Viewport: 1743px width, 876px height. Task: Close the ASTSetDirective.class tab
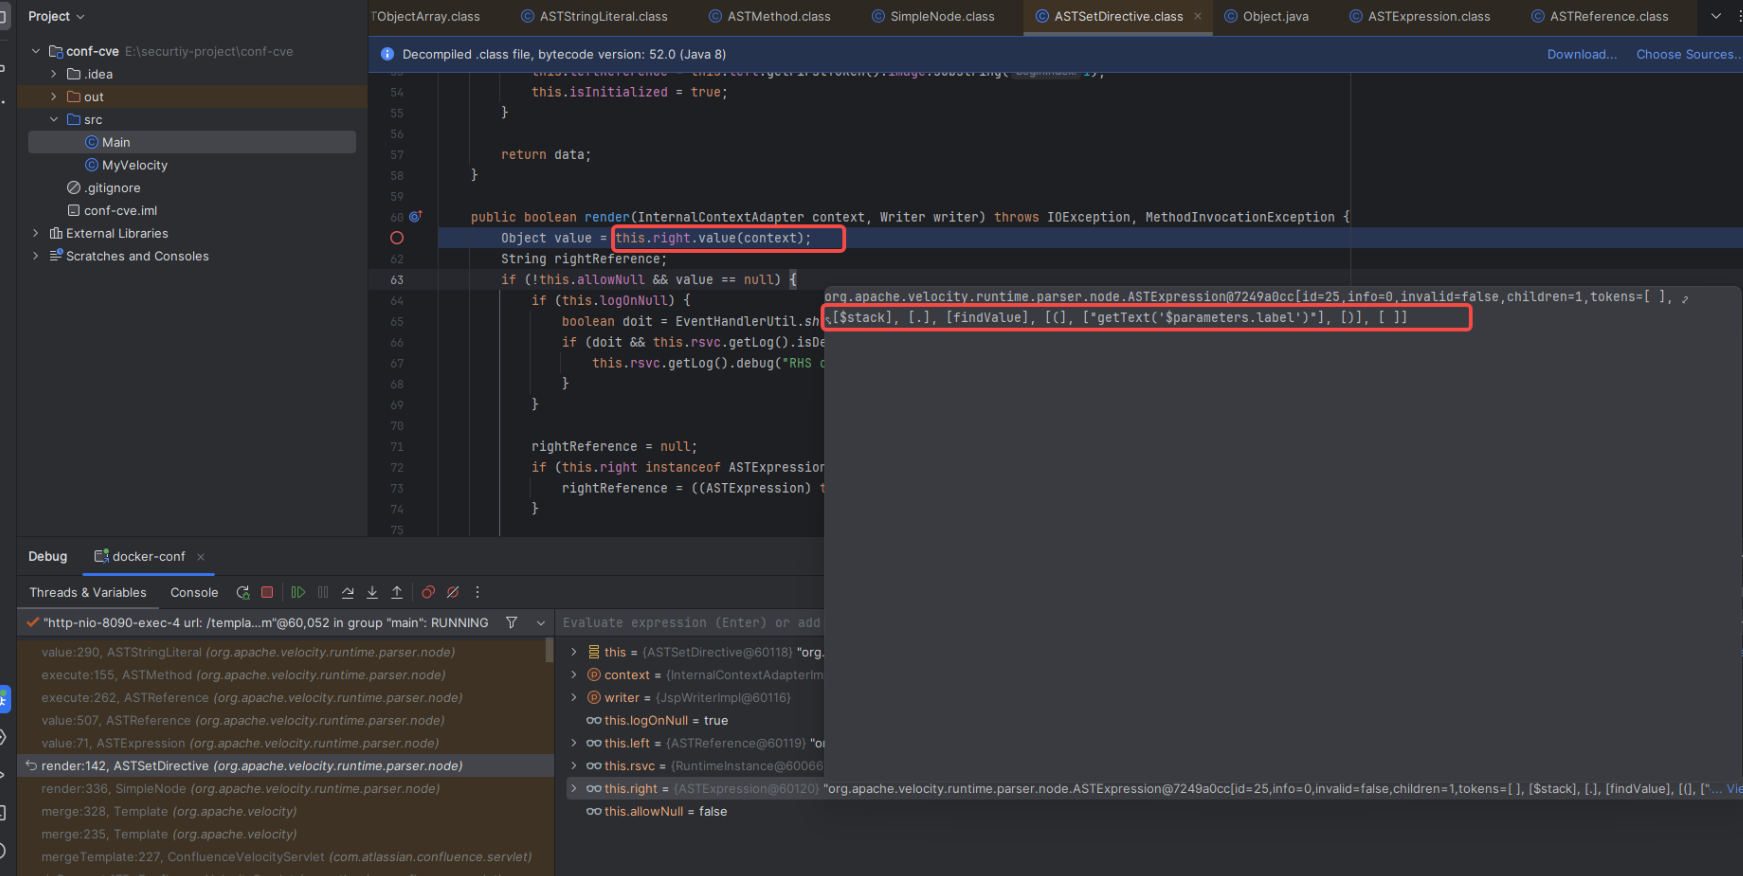[1198, 16]
